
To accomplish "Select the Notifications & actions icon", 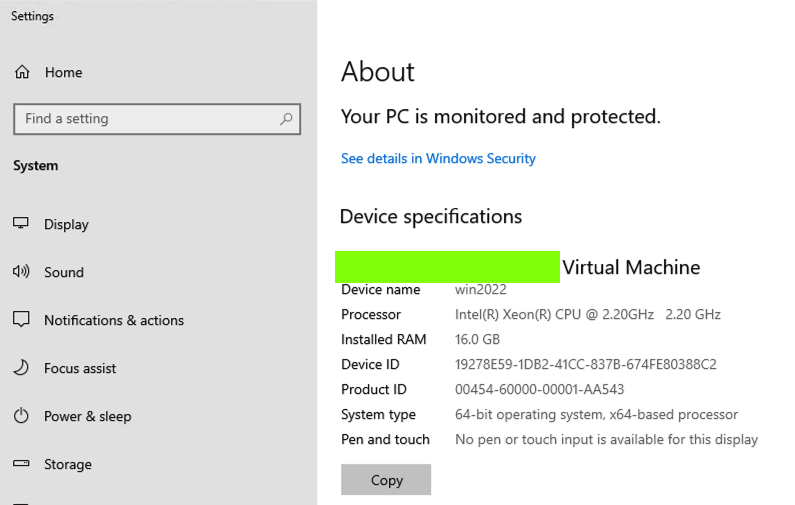I will (x=21, y=320).
